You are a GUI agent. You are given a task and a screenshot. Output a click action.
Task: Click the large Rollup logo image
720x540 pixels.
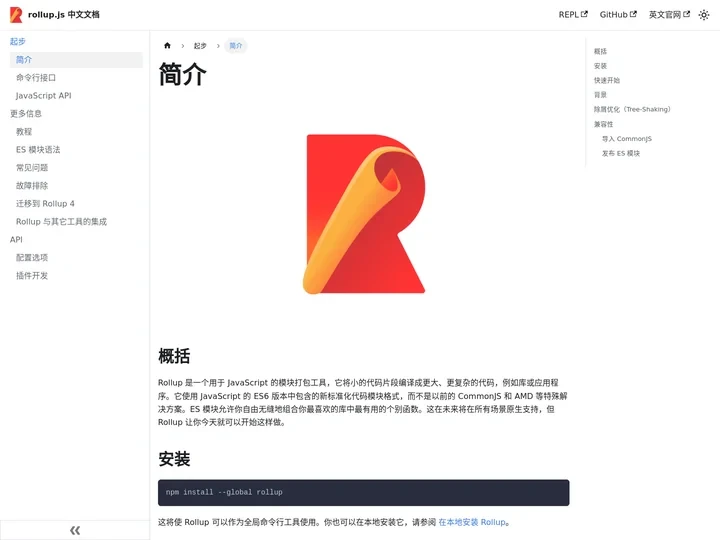click(364, 214)
